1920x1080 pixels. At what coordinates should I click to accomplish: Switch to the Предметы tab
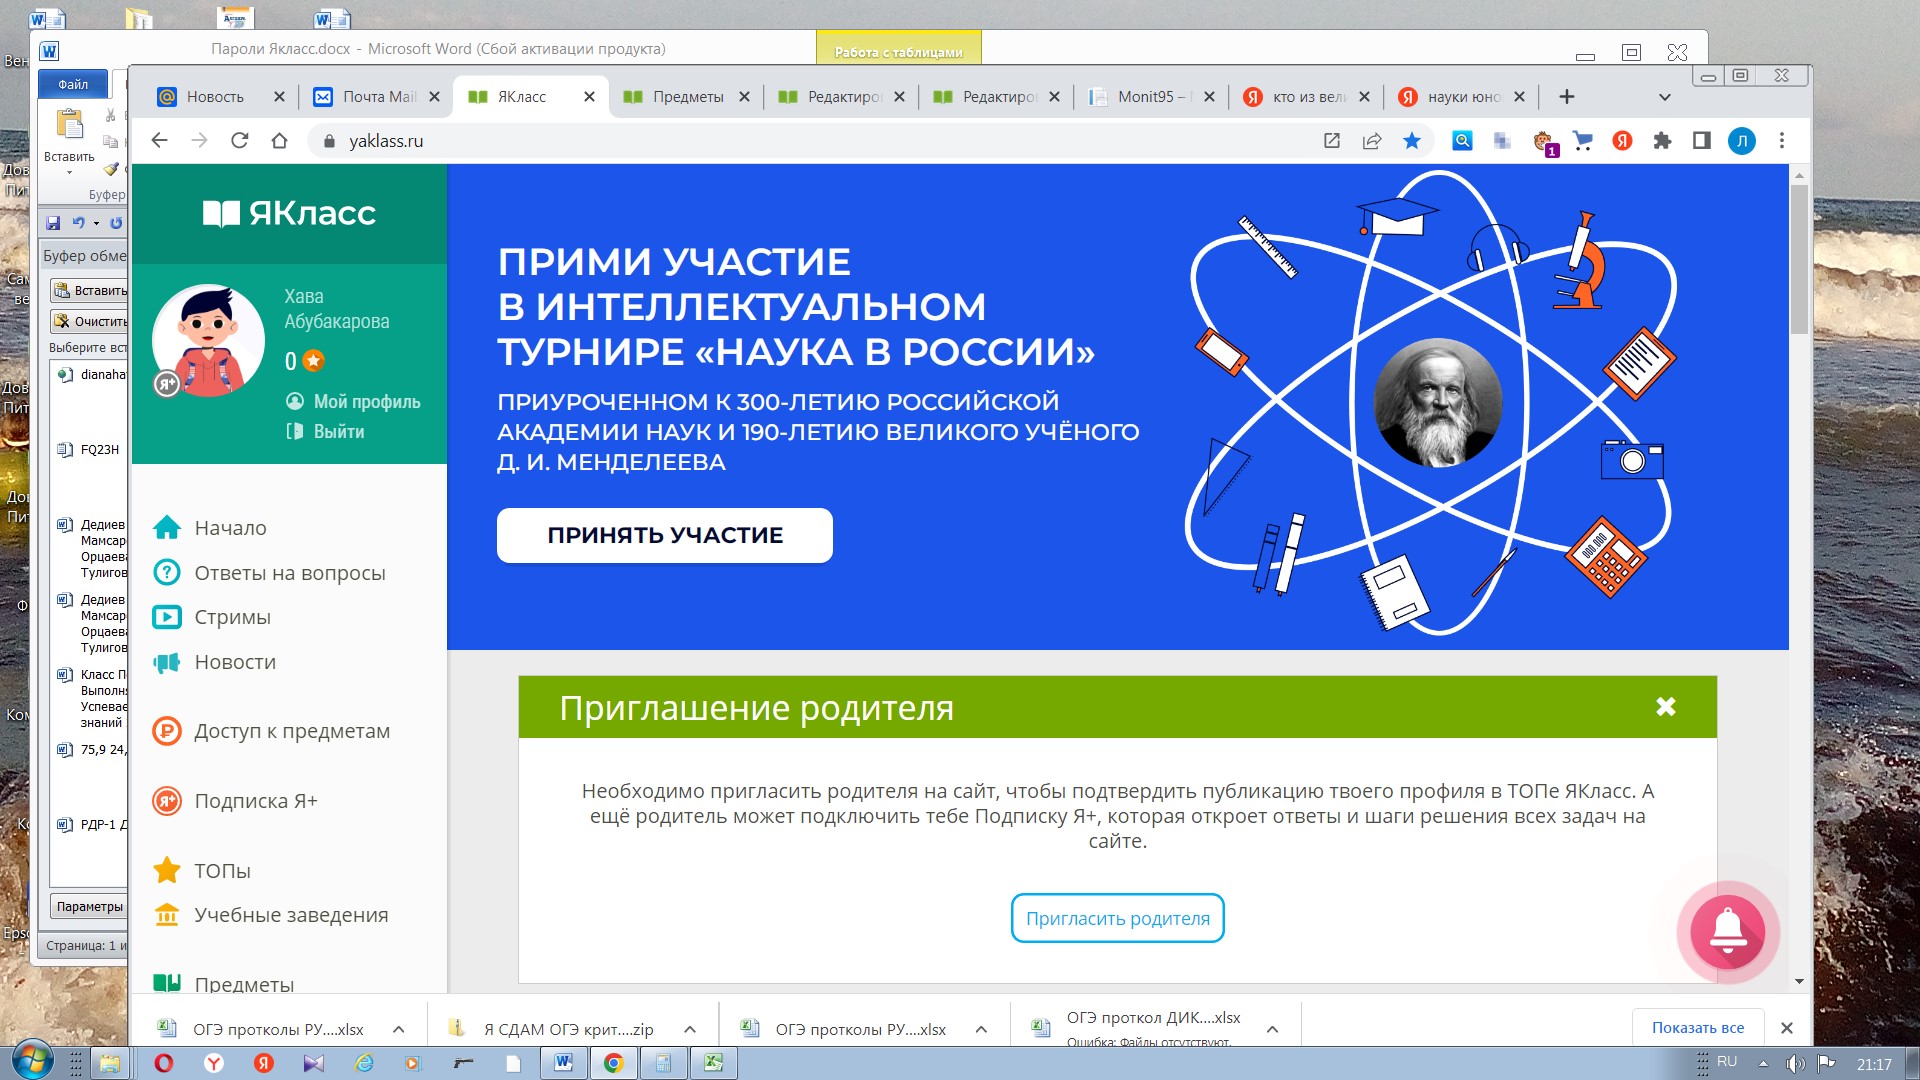coord(686,97)
